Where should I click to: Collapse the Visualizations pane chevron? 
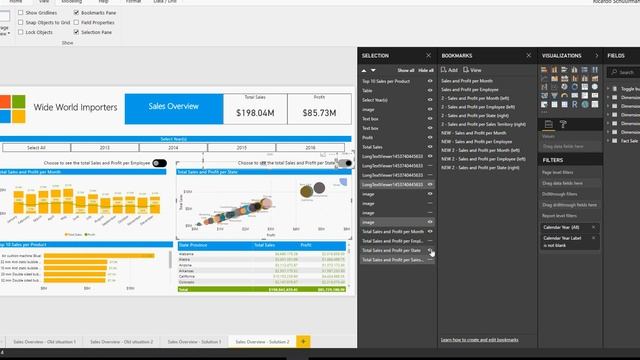(x=597, y=56)
